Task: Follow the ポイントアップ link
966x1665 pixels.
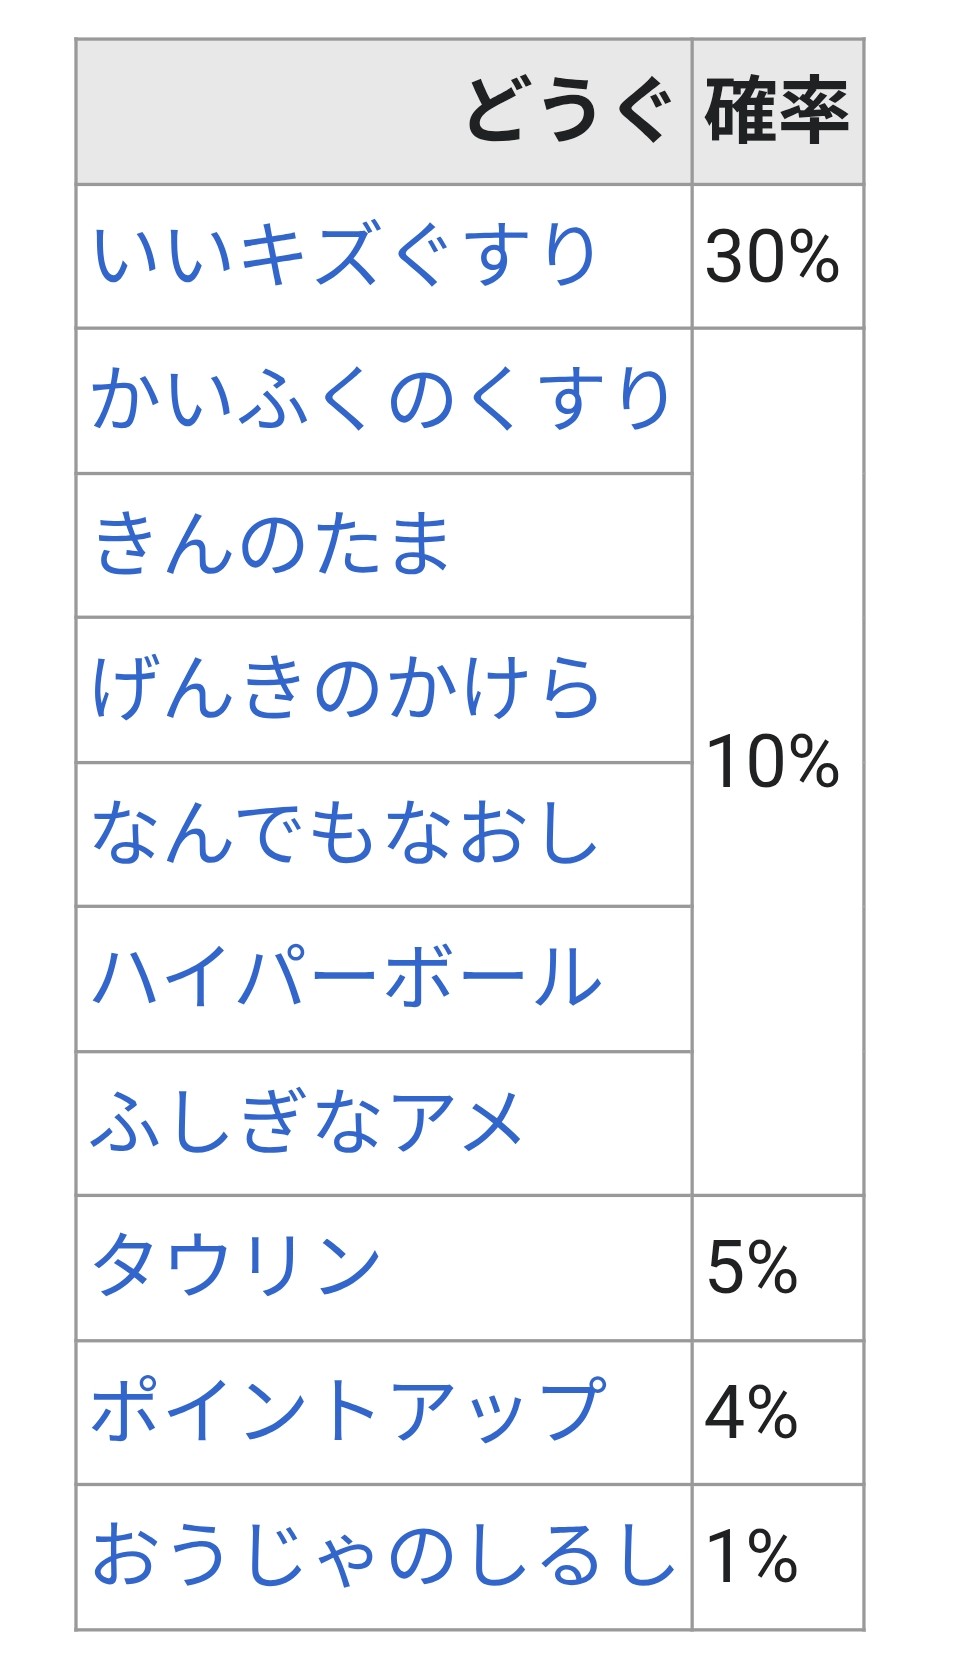Action: (x=348, y=1411)
